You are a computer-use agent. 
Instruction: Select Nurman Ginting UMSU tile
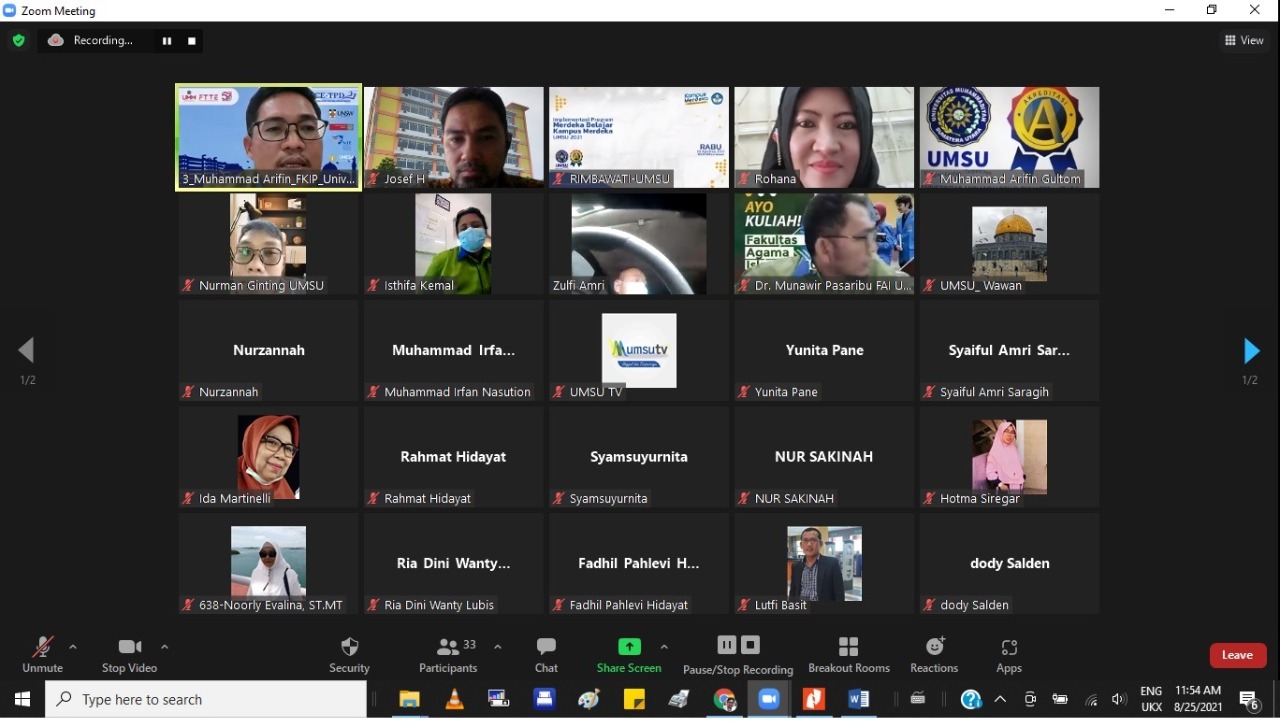point(268,244)
